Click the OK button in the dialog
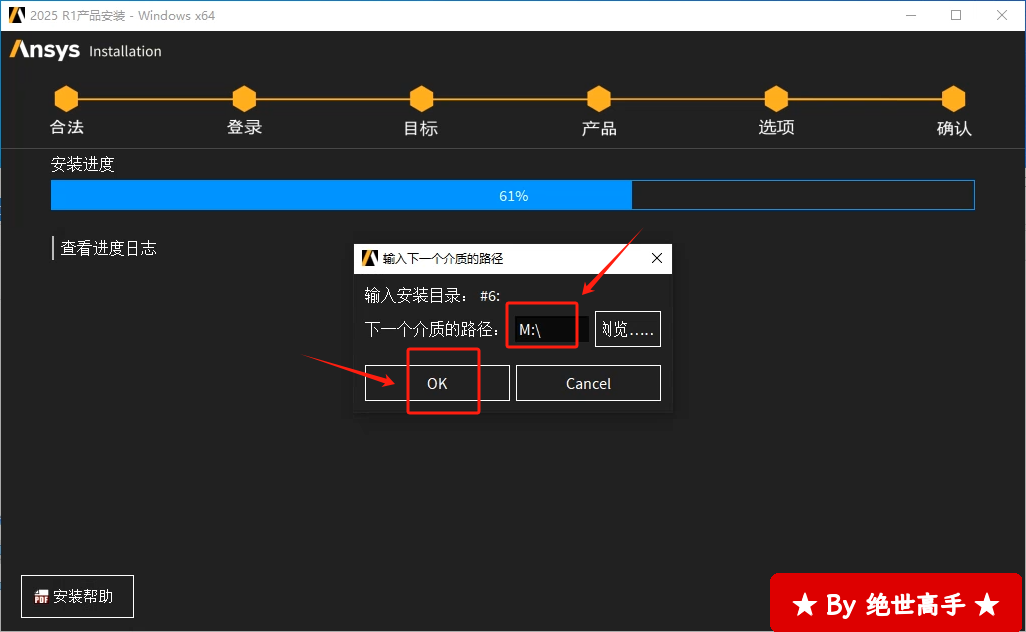This screenshot has height=632, width=1026. tap(437, 383)
